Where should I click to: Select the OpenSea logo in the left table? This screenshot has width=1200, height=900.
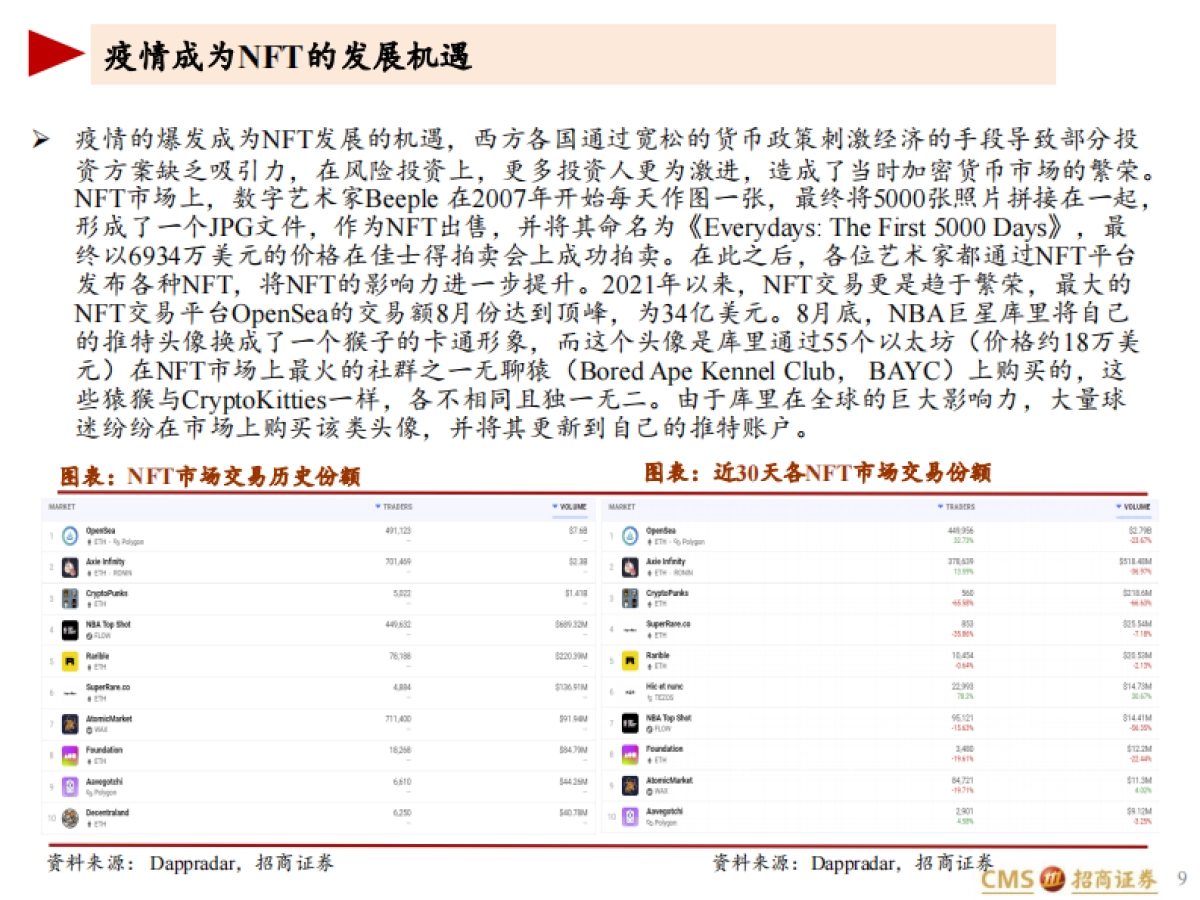click(x=71, y=534)
